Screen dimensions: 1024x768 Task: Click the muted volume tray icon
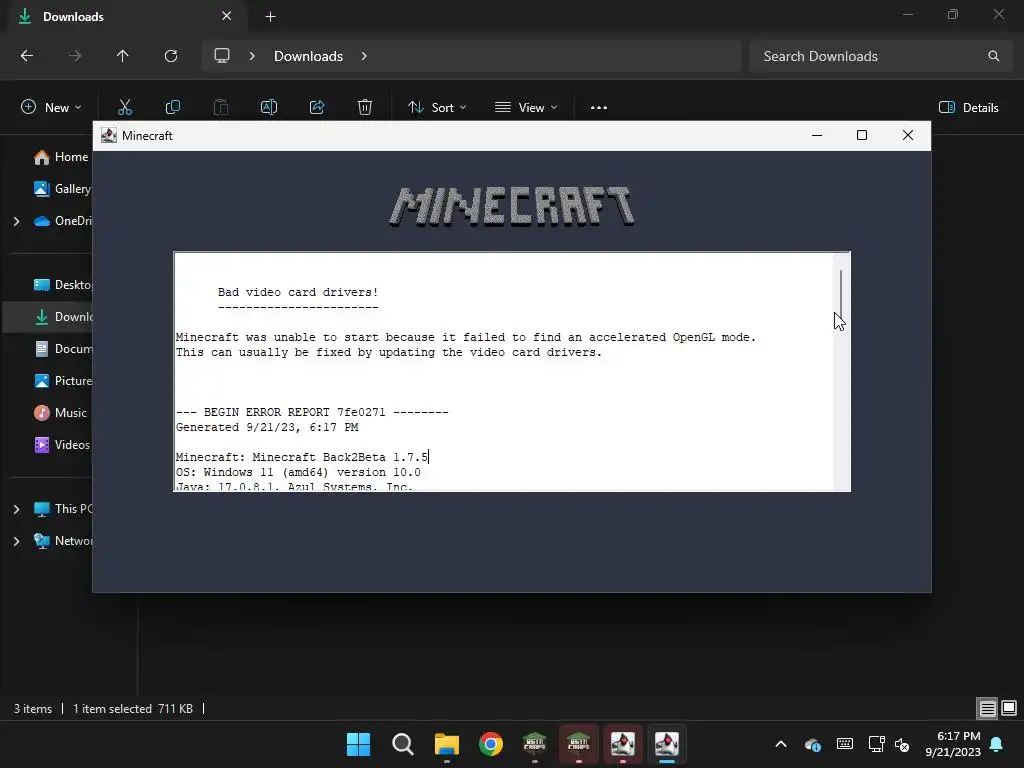click(x=902, y=744)
